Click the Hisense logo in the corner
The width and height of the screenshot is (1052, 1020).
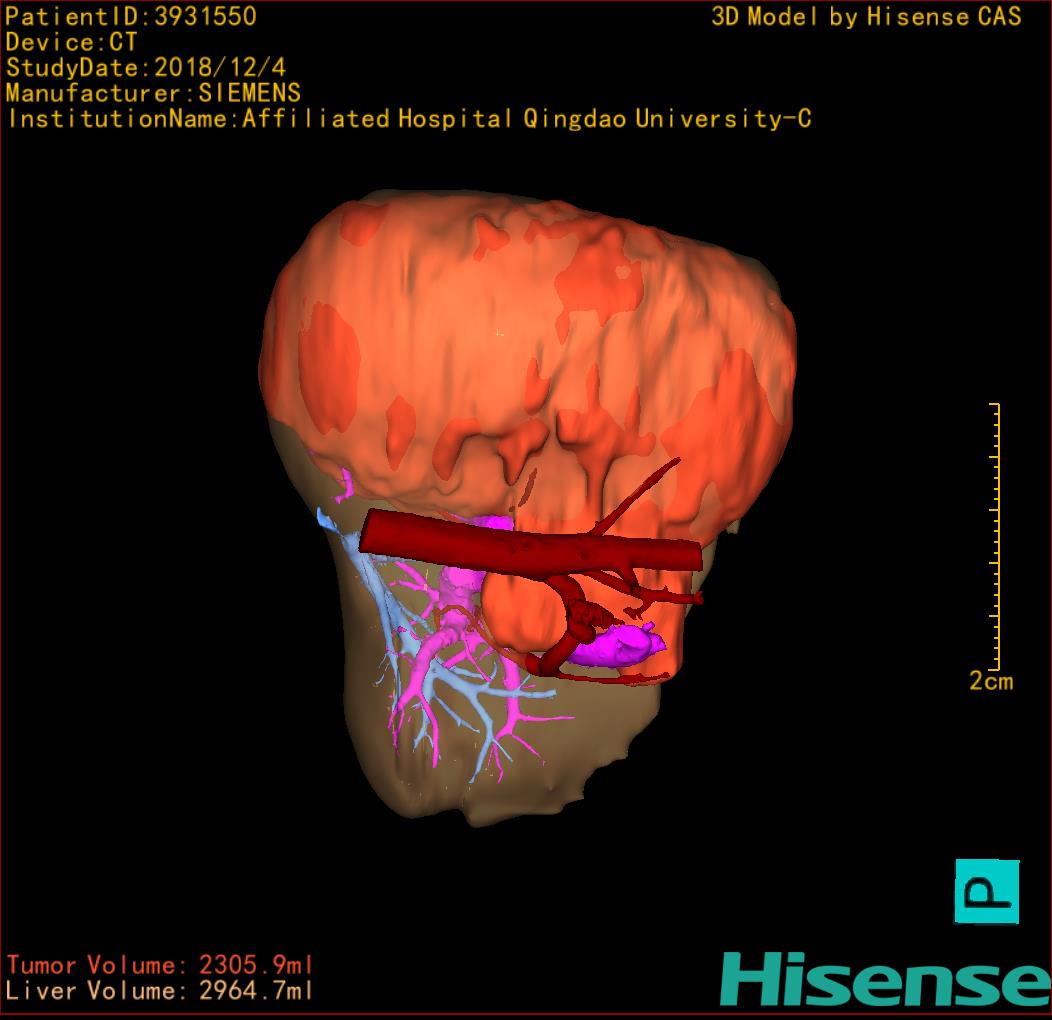(x=884, y=979)
